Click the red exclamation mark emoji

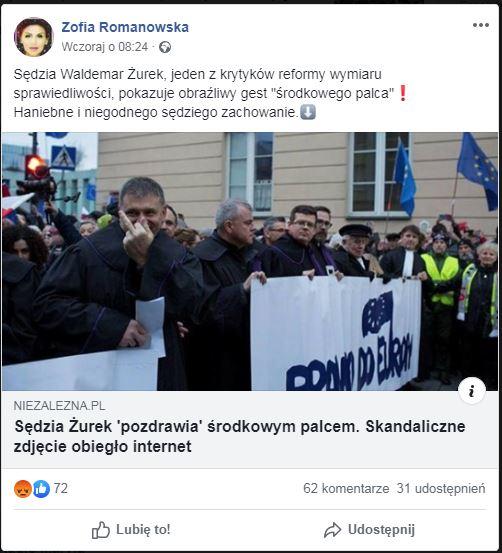point(403,93)
